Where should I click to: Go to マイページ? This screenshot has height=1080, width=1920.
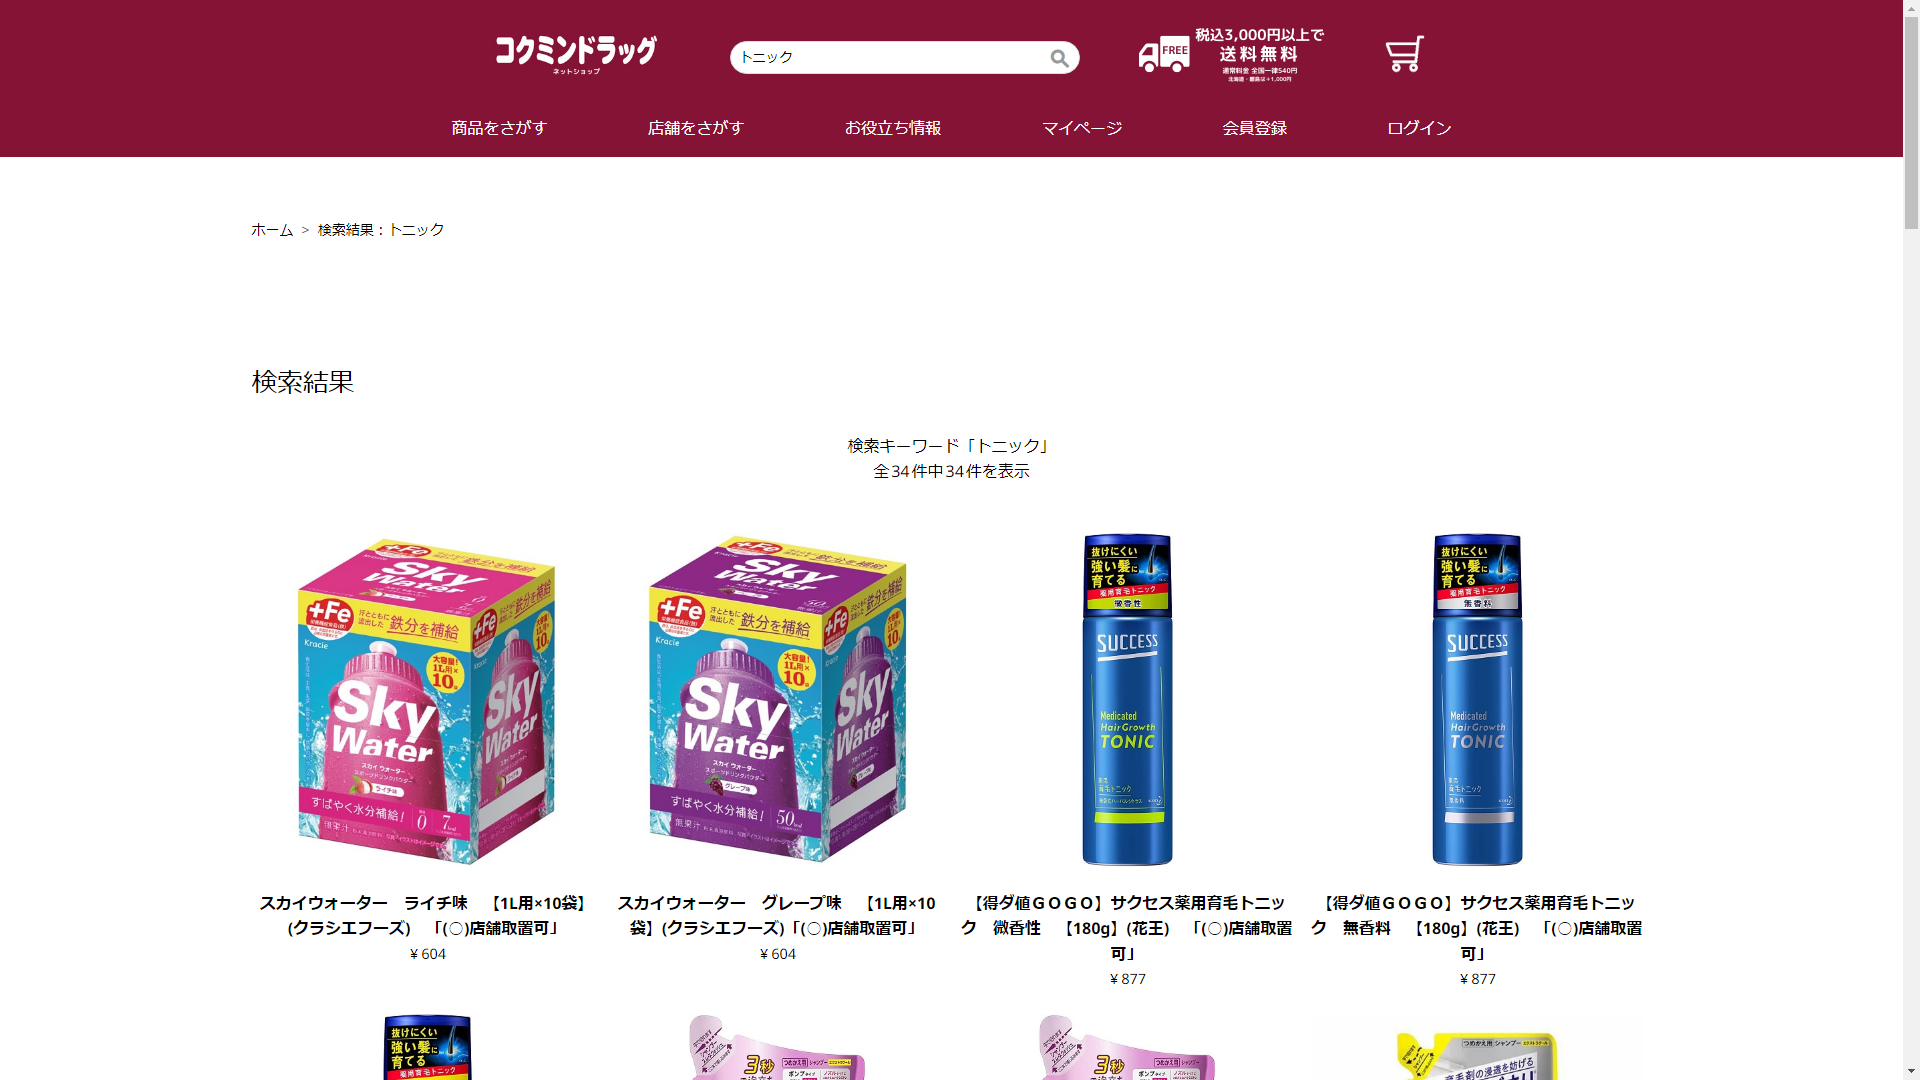1082,128
